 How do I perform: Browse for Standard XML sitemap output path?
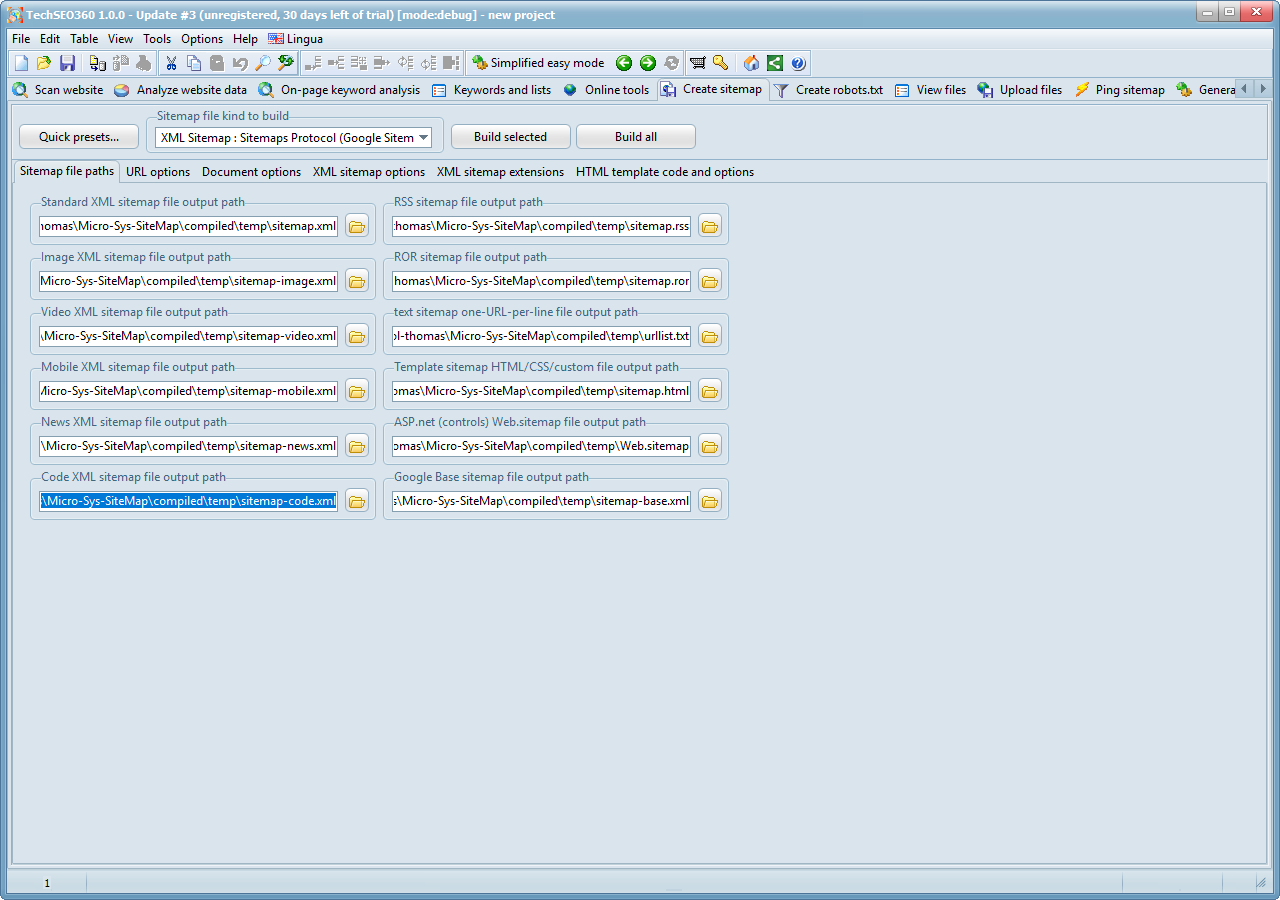coord(357,226)
